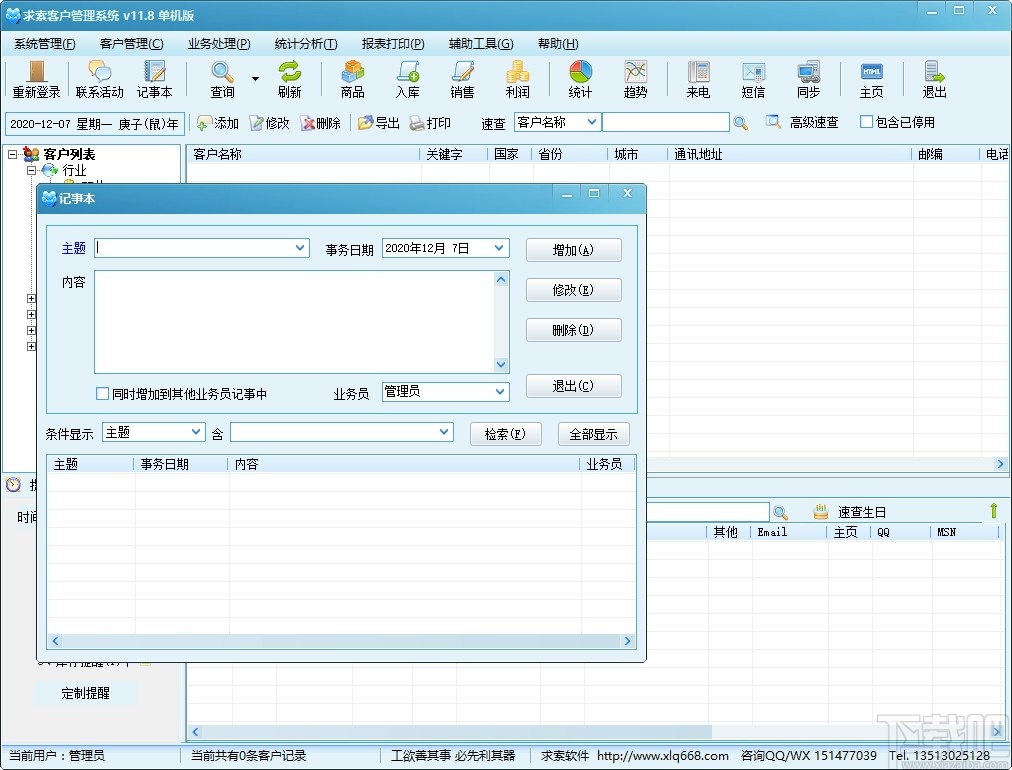Click the 通讯地址 column header
This screenshot has width=1012, height=770.
(791, 154)
